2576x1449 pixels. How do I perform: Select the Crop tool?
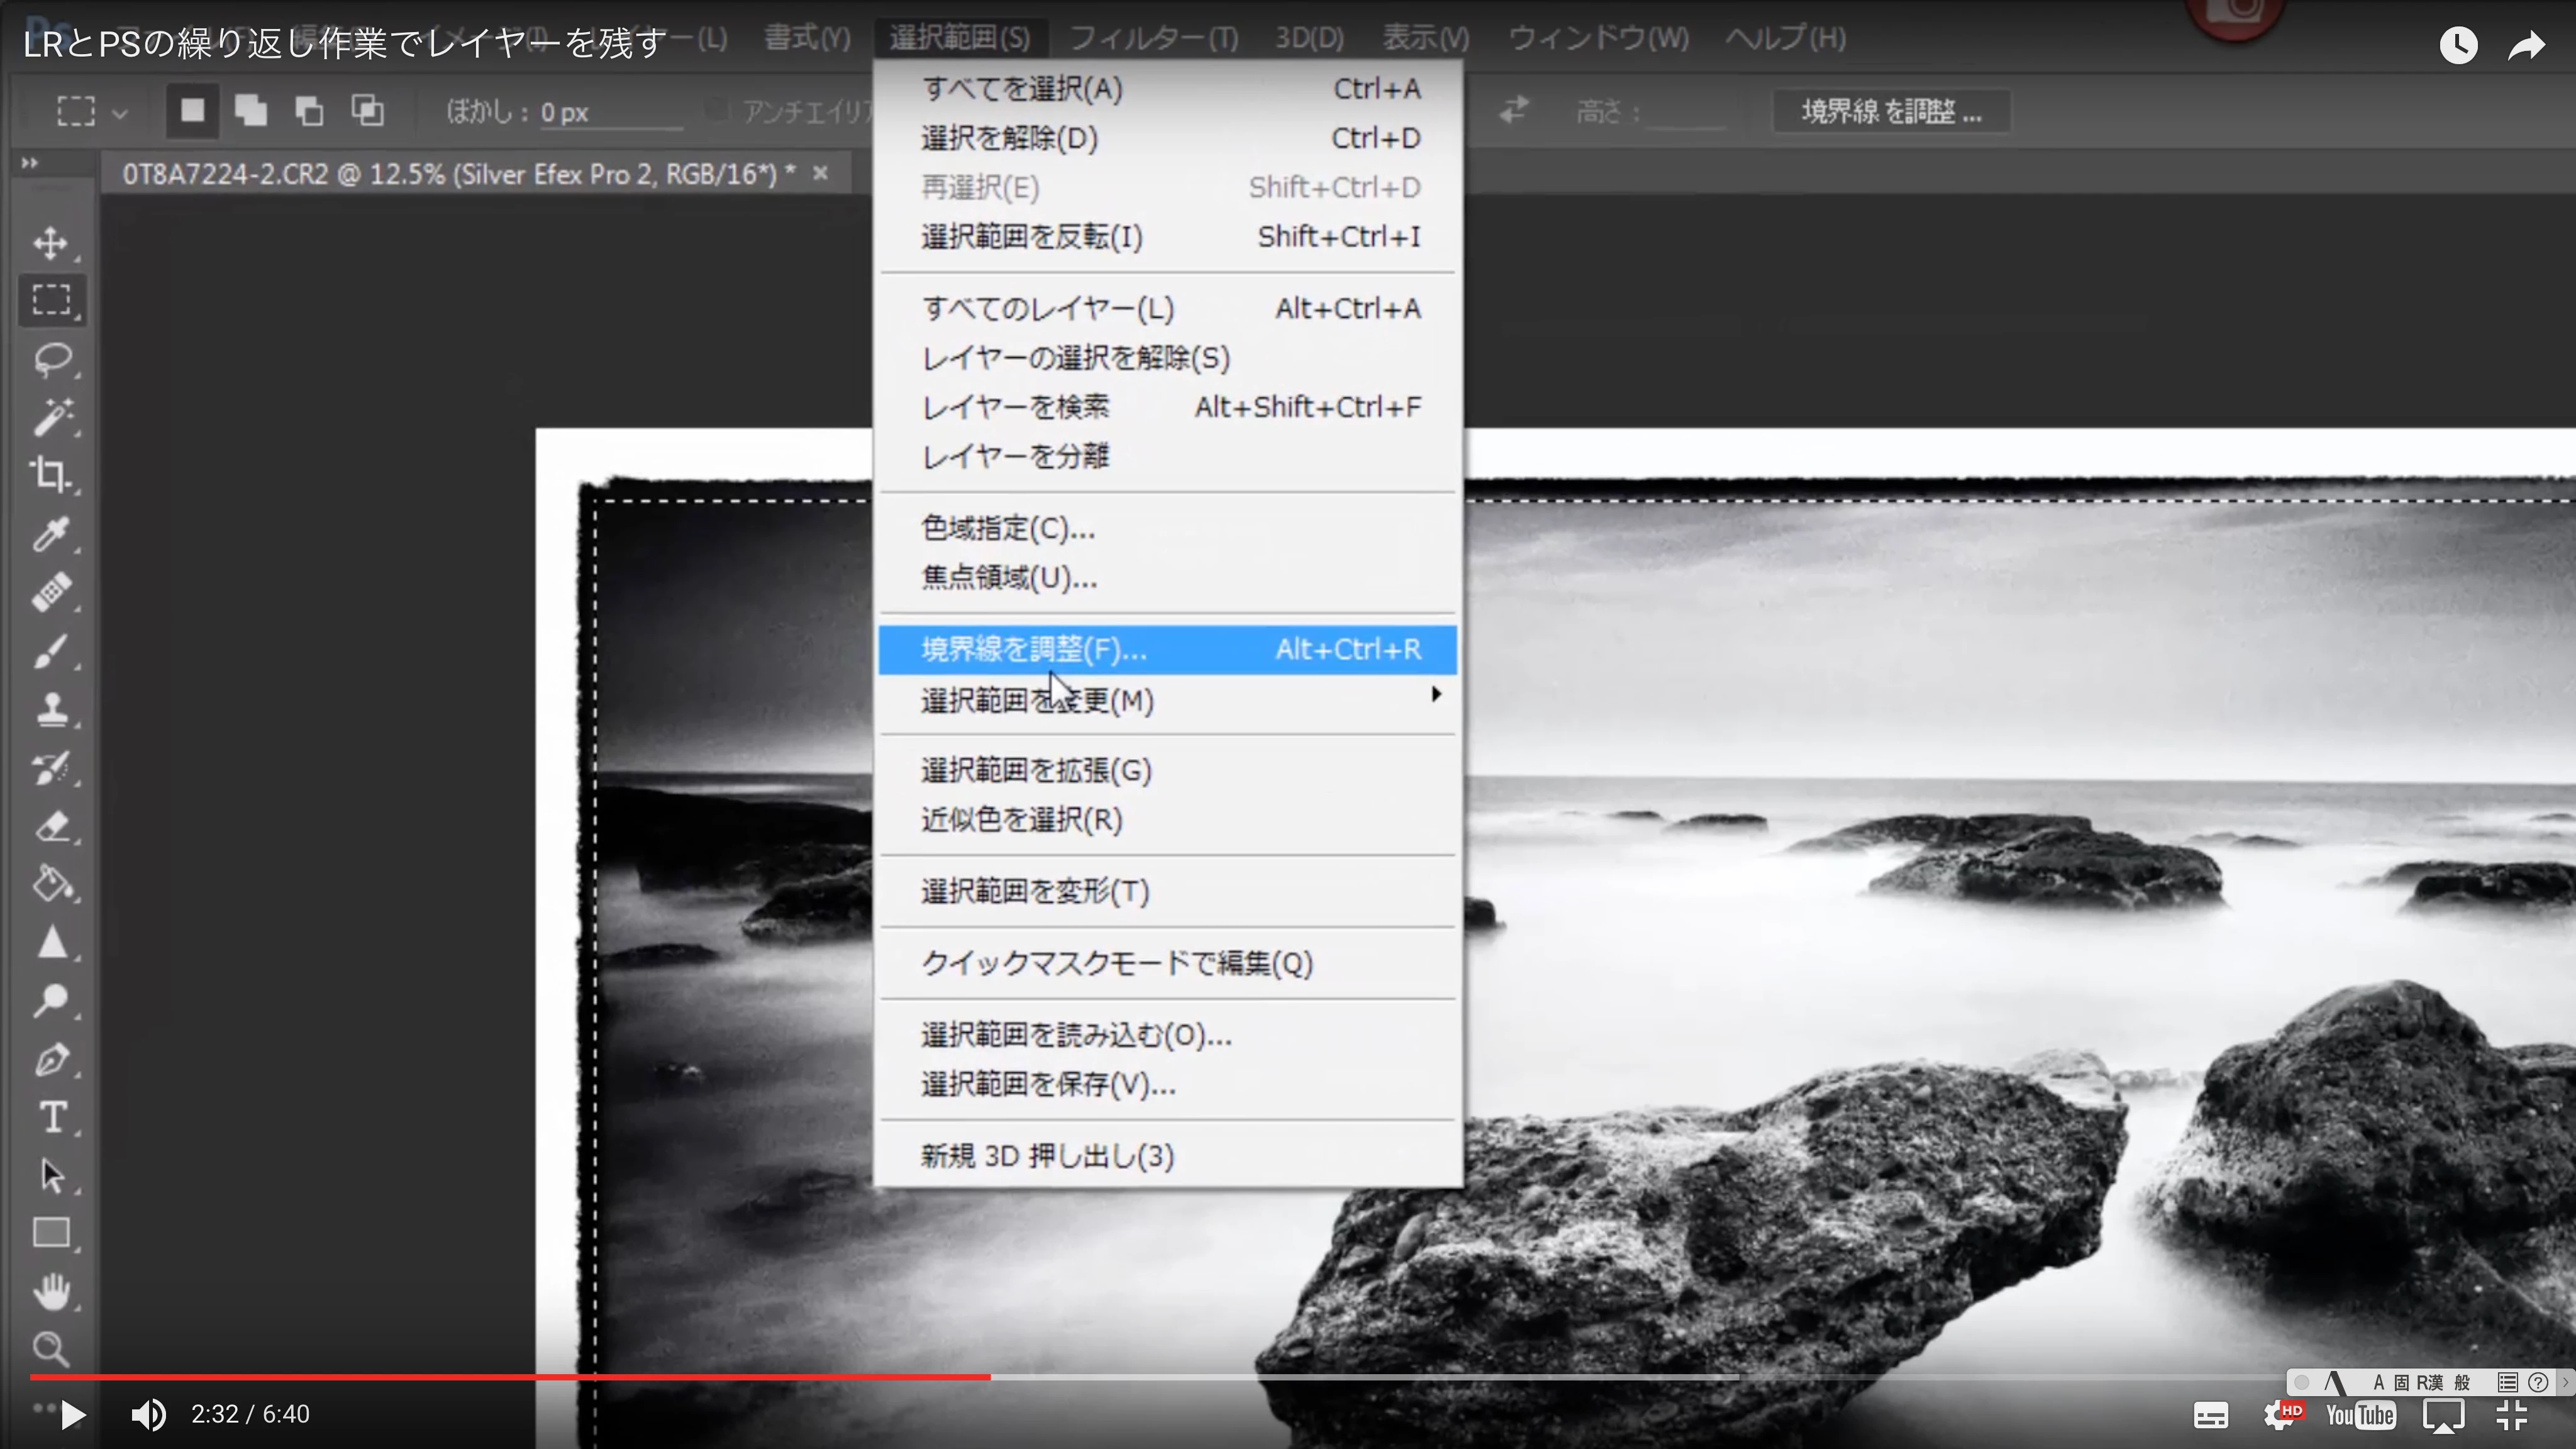pyautogui.click(x=51, y=475)
